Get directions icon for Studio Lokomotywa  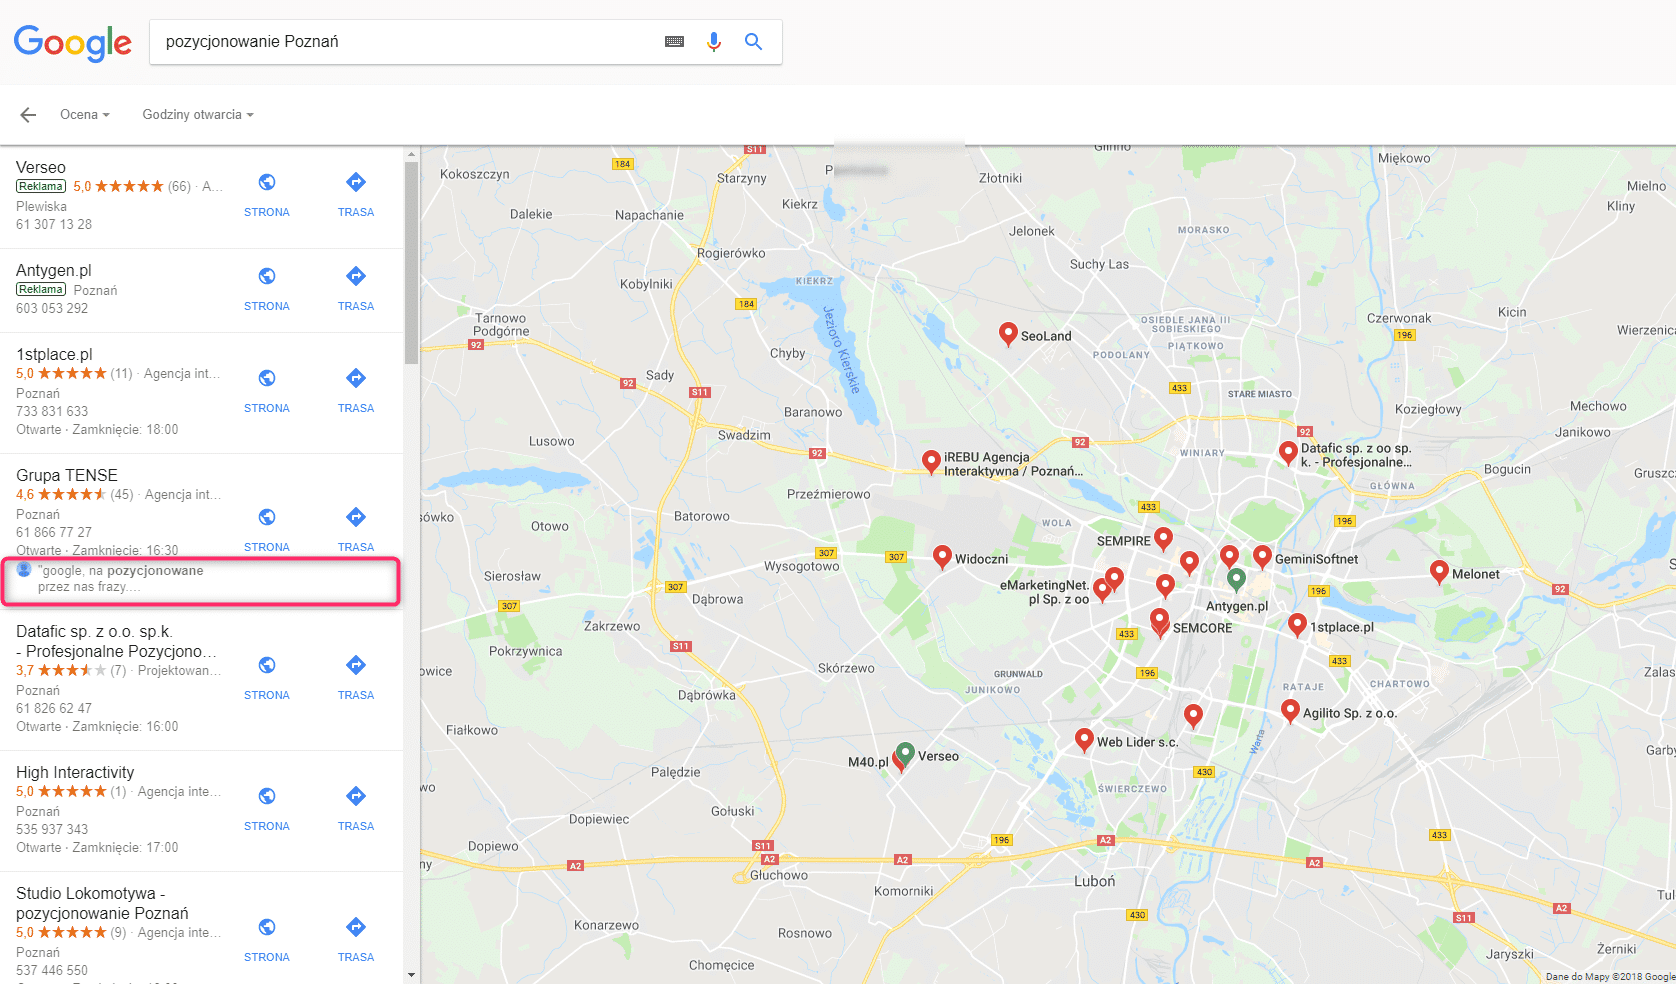pos(356,927)
